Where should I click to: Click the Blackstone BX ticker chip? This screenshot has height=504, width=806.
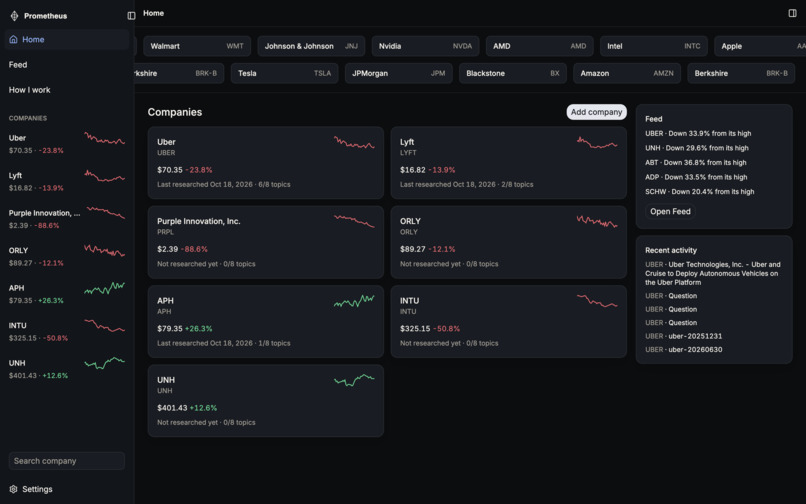(x=512, y=74)
